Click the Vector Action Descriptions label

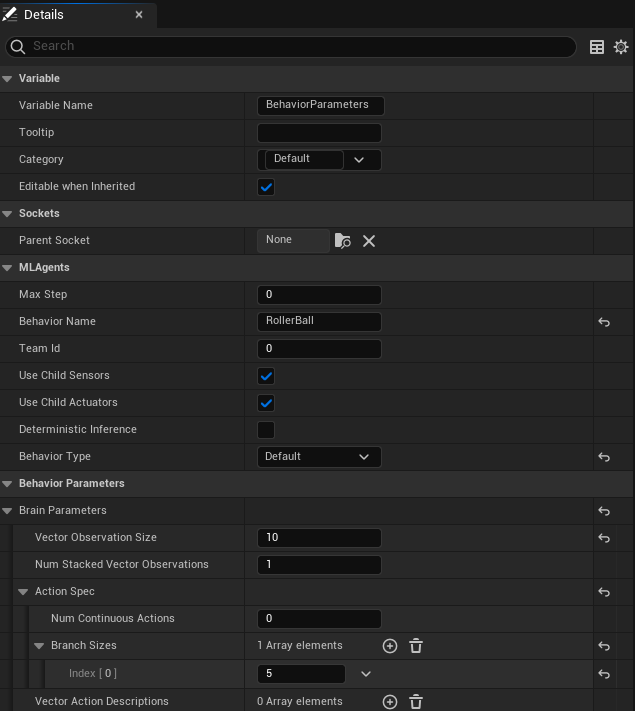tap(102, 701)
